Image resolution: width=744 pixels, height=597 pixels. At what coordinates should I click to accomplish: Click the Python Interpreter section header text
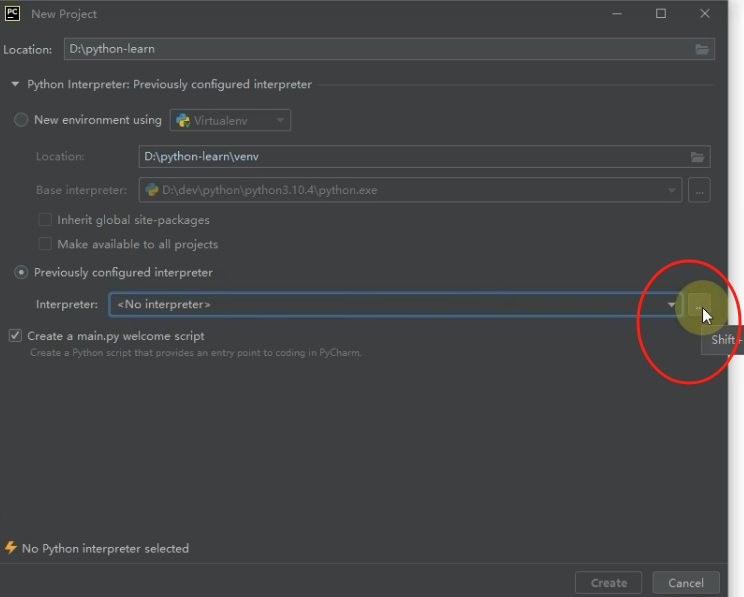point(169,84)
